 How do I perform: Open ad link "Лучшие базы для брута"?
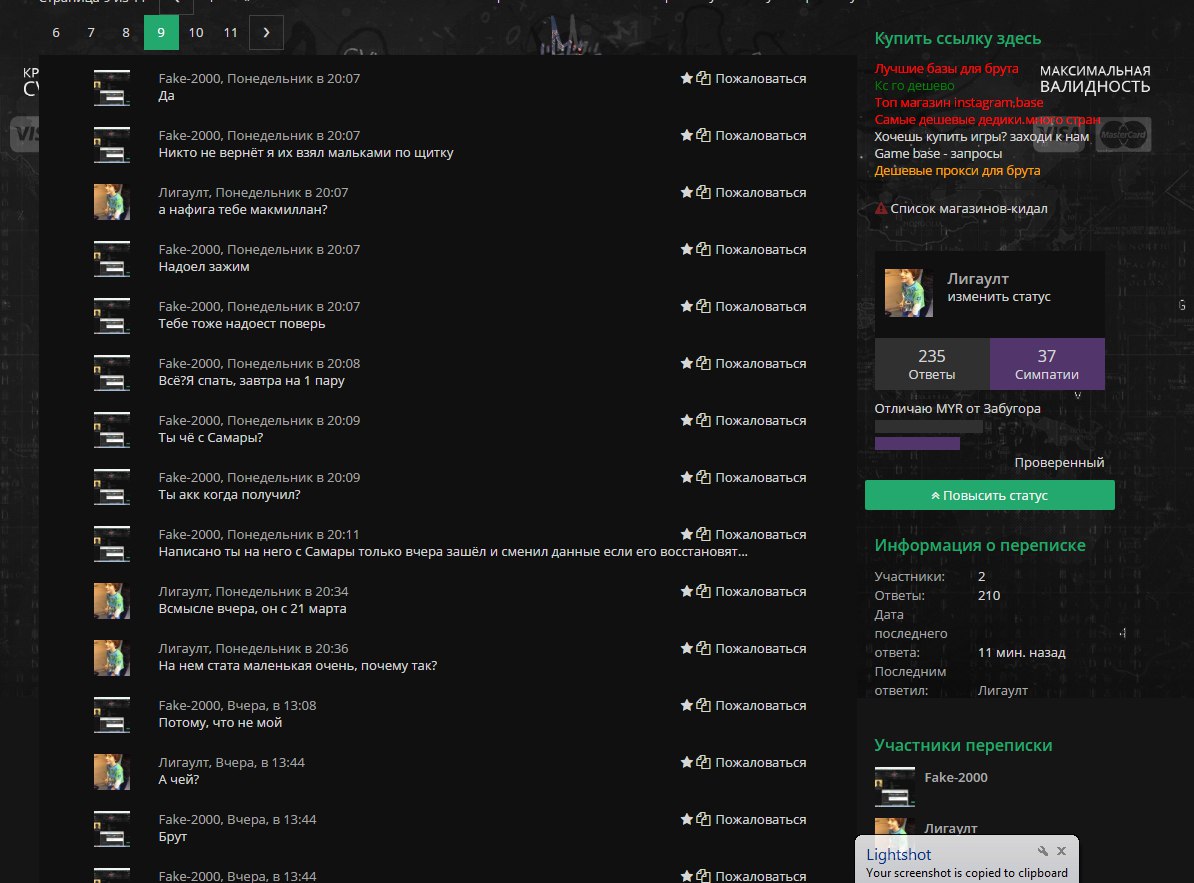(x=946, y=69)
